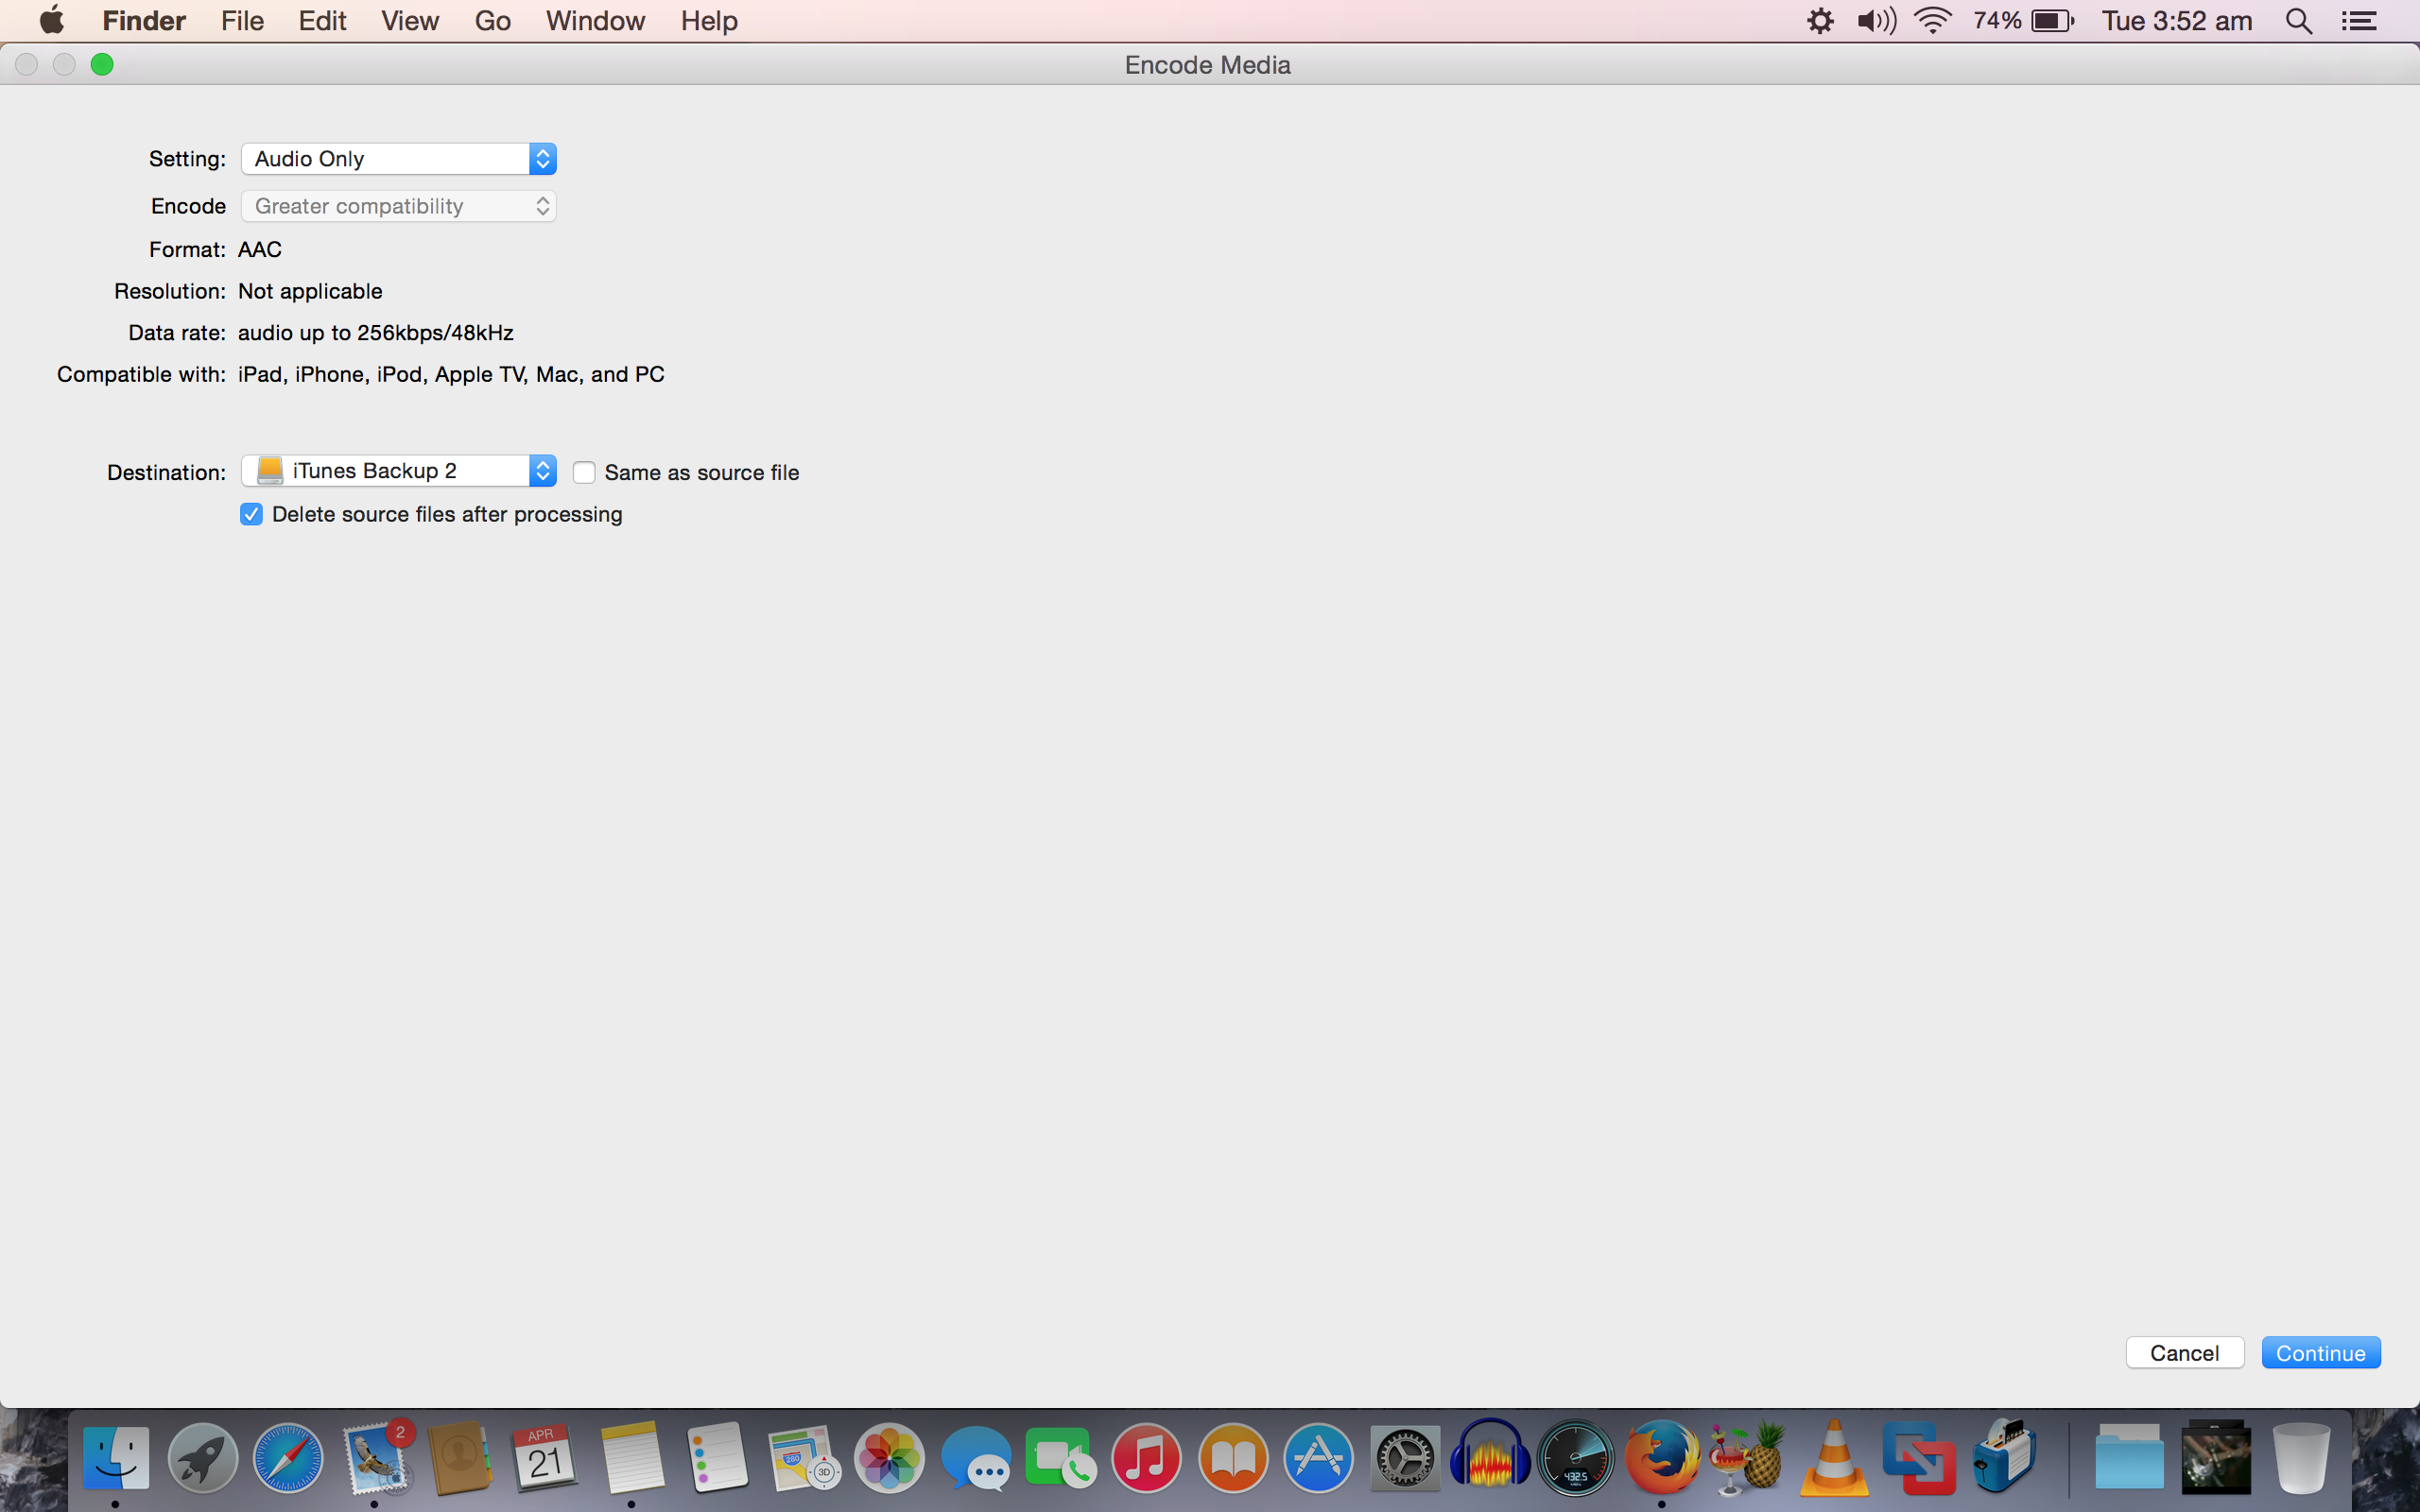Click the text audio up to 256kbps/48kHz
This screenshot has width=2420, height=1512.
376,332
